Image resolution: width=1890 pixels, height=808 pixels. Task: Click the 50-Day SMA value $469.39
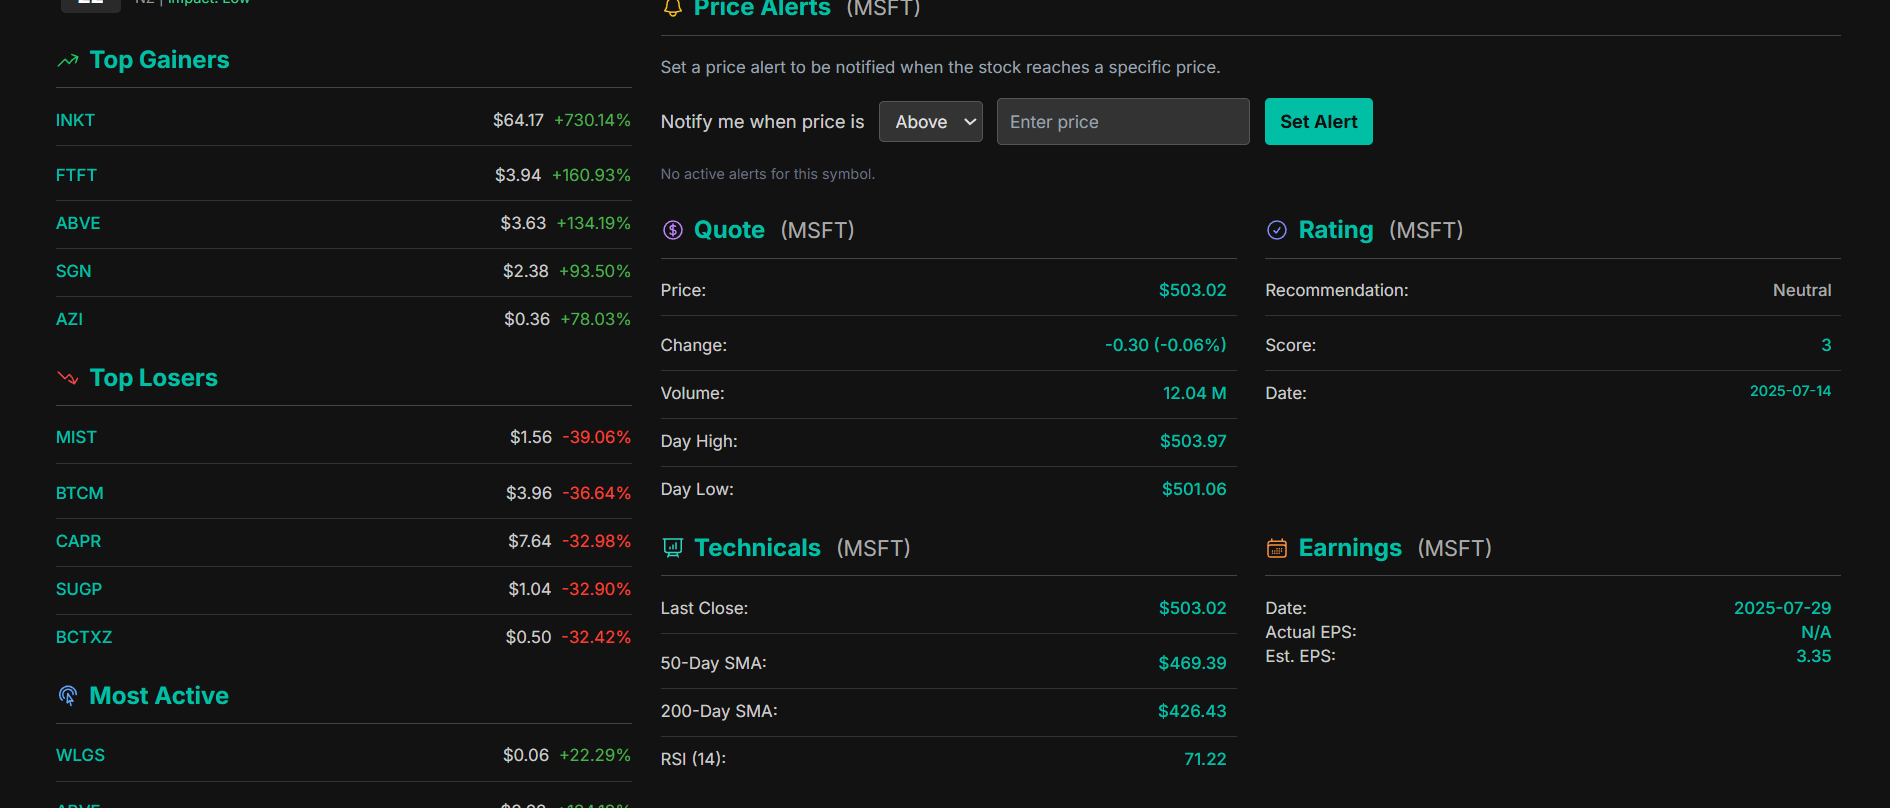(x=1192, y=663)
